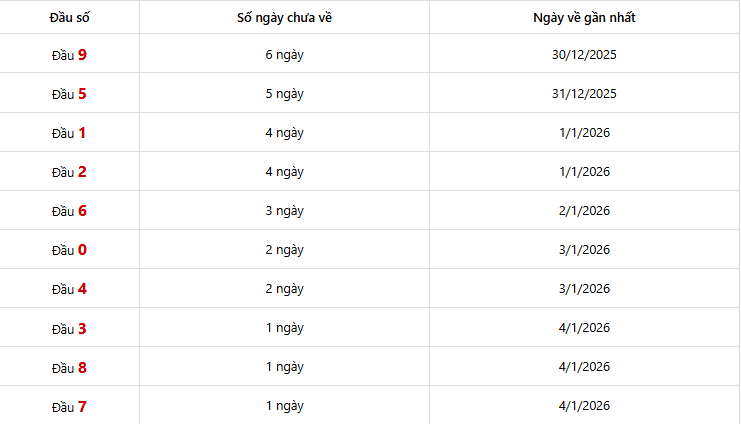741x424 pixels.
Task: Click the date 2/1/2026
Action: [x=585, y=211]
